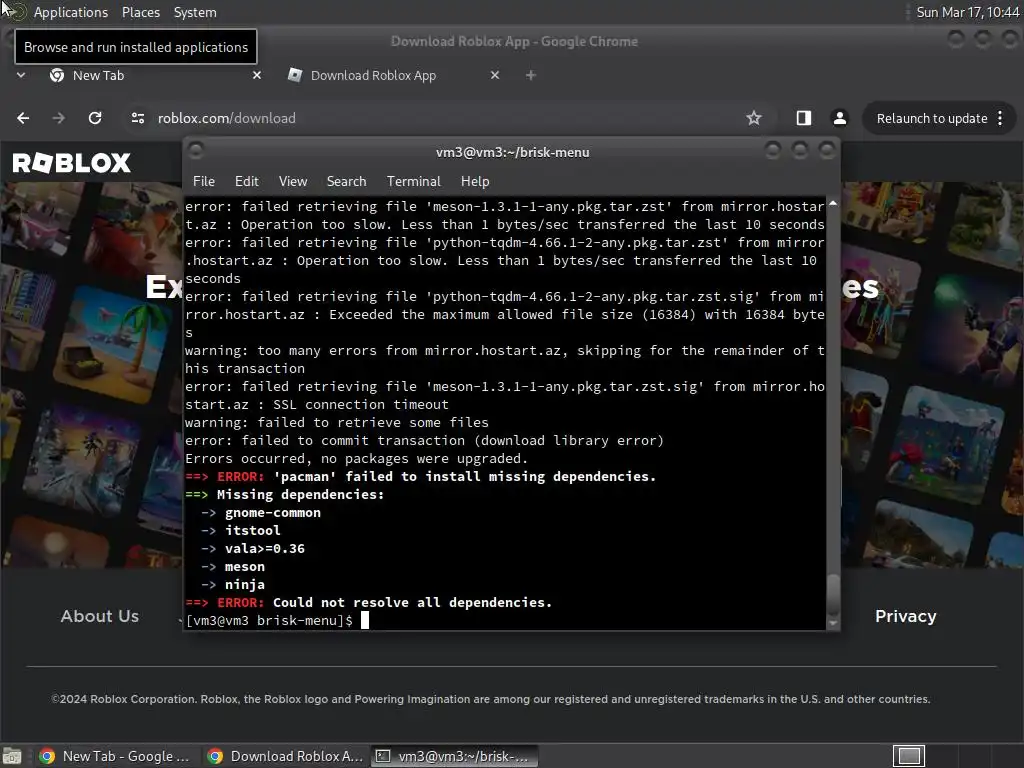Screen dimensions: 1024x768
Task: Open Chrome profile avatar icon
Action: pyautogui.click(x=840, y=118)
